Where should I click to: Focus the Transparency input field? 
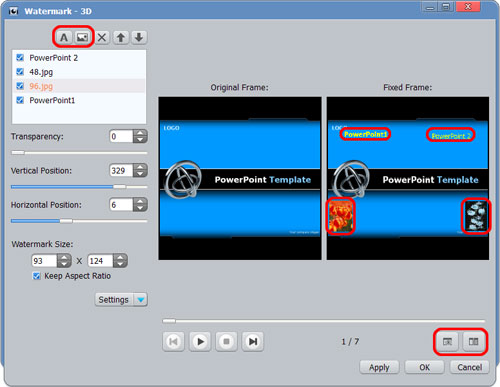122,136
